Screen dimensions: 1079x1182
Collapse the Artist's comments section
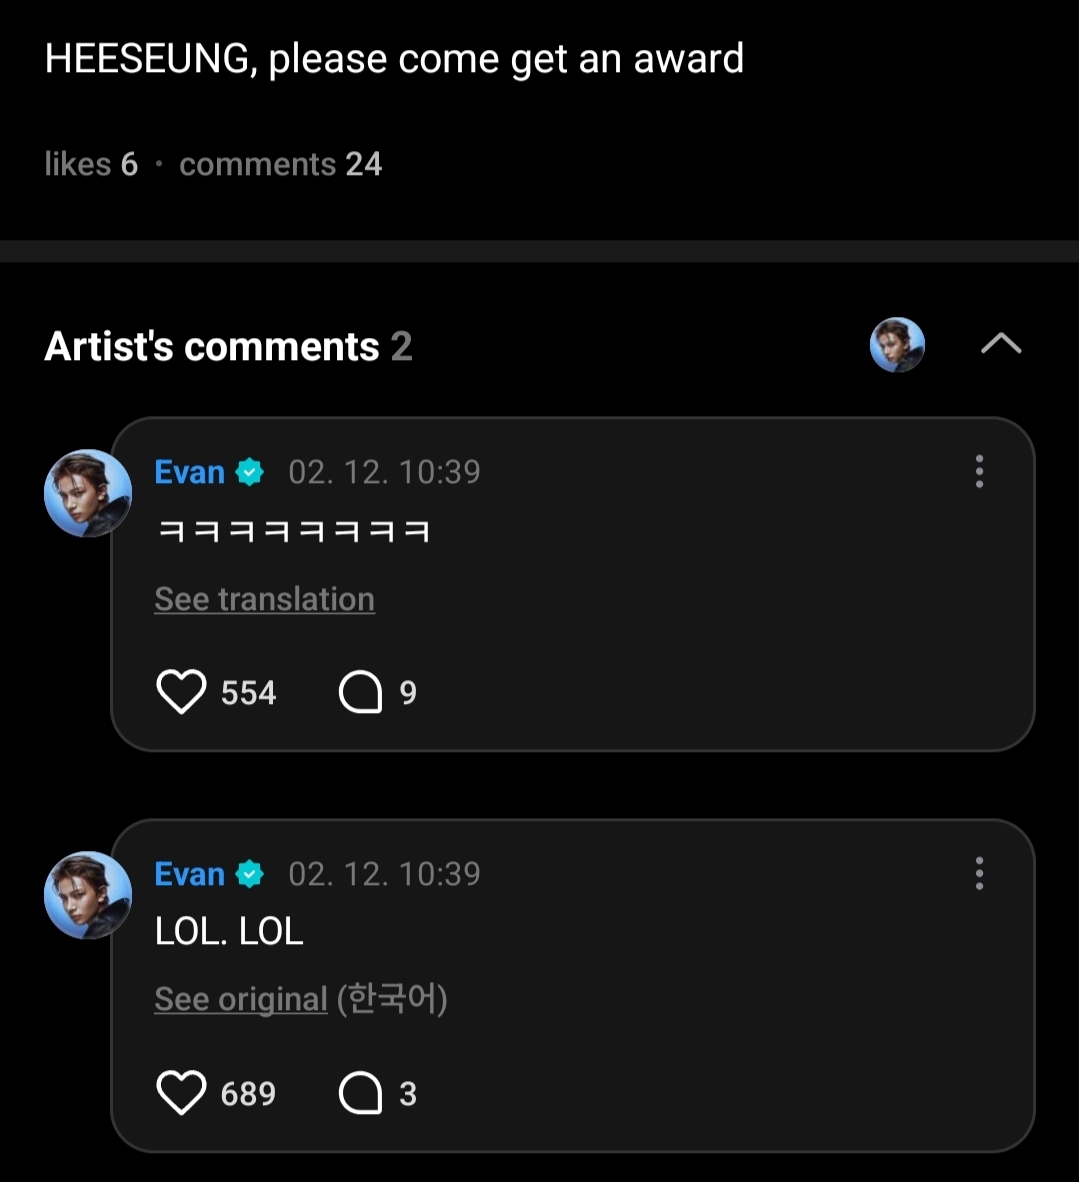(1000, 345)
